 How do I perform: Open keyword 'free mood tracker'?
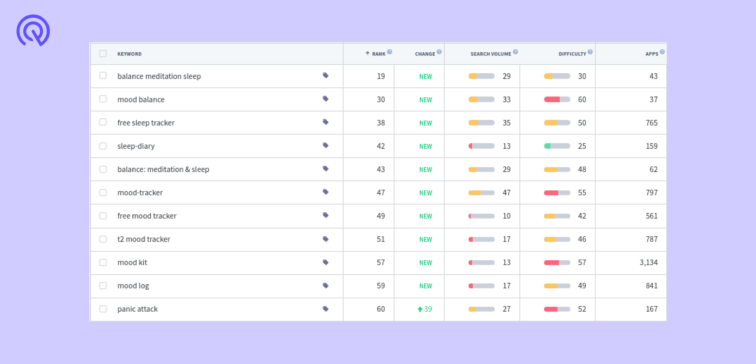point(147,216)
